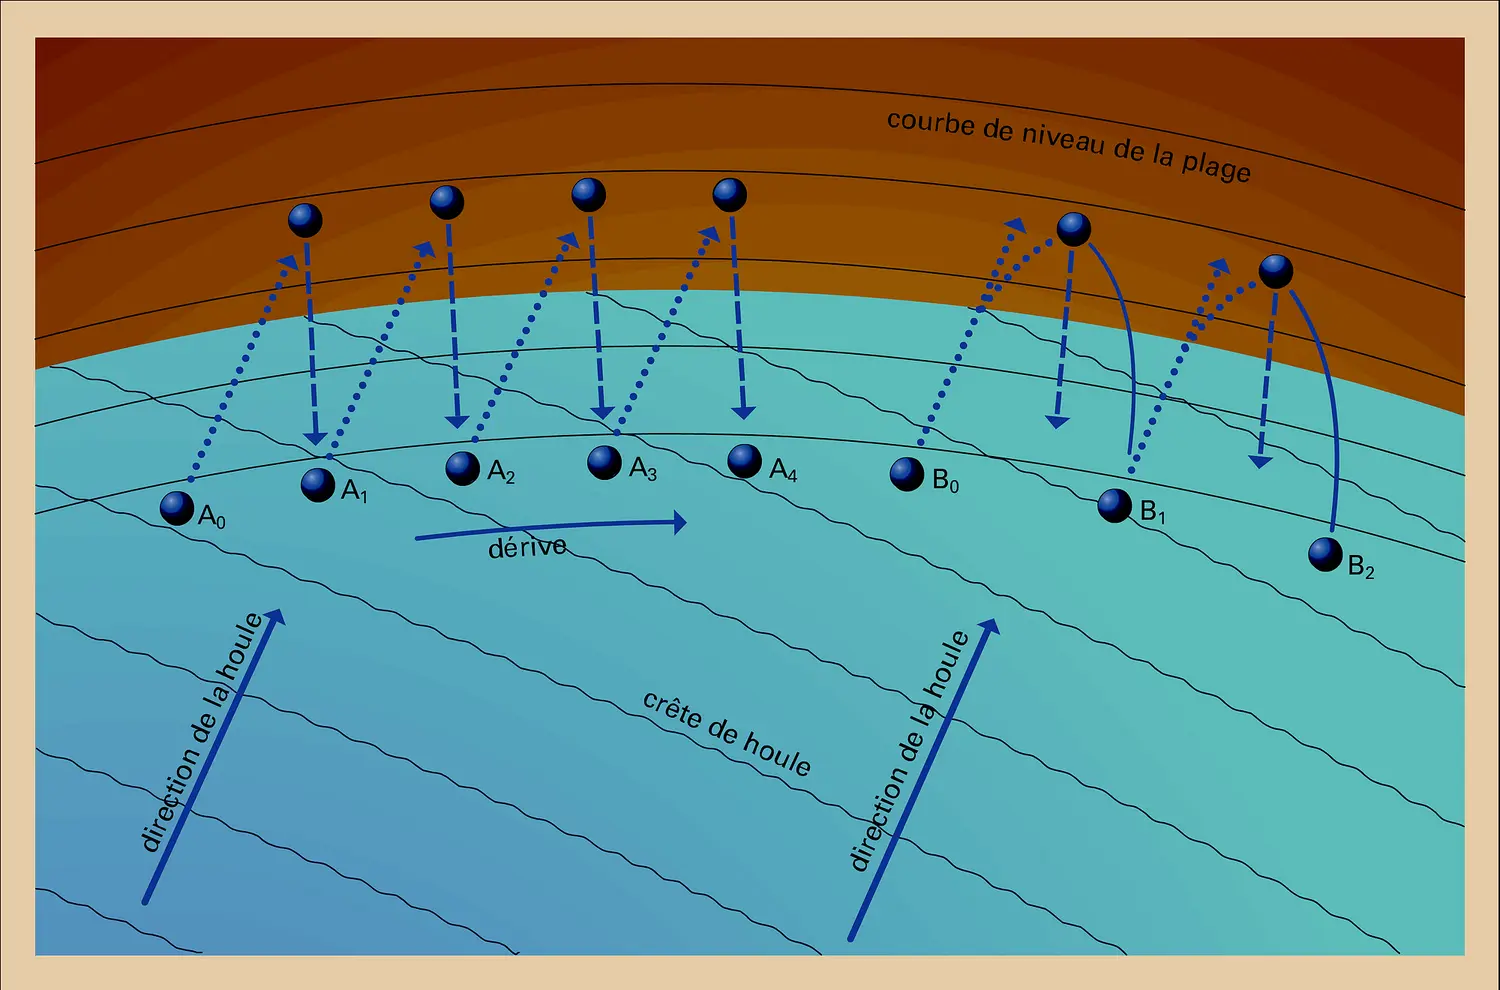
Task: Click the sphere labeled A4
Action: 744,461
